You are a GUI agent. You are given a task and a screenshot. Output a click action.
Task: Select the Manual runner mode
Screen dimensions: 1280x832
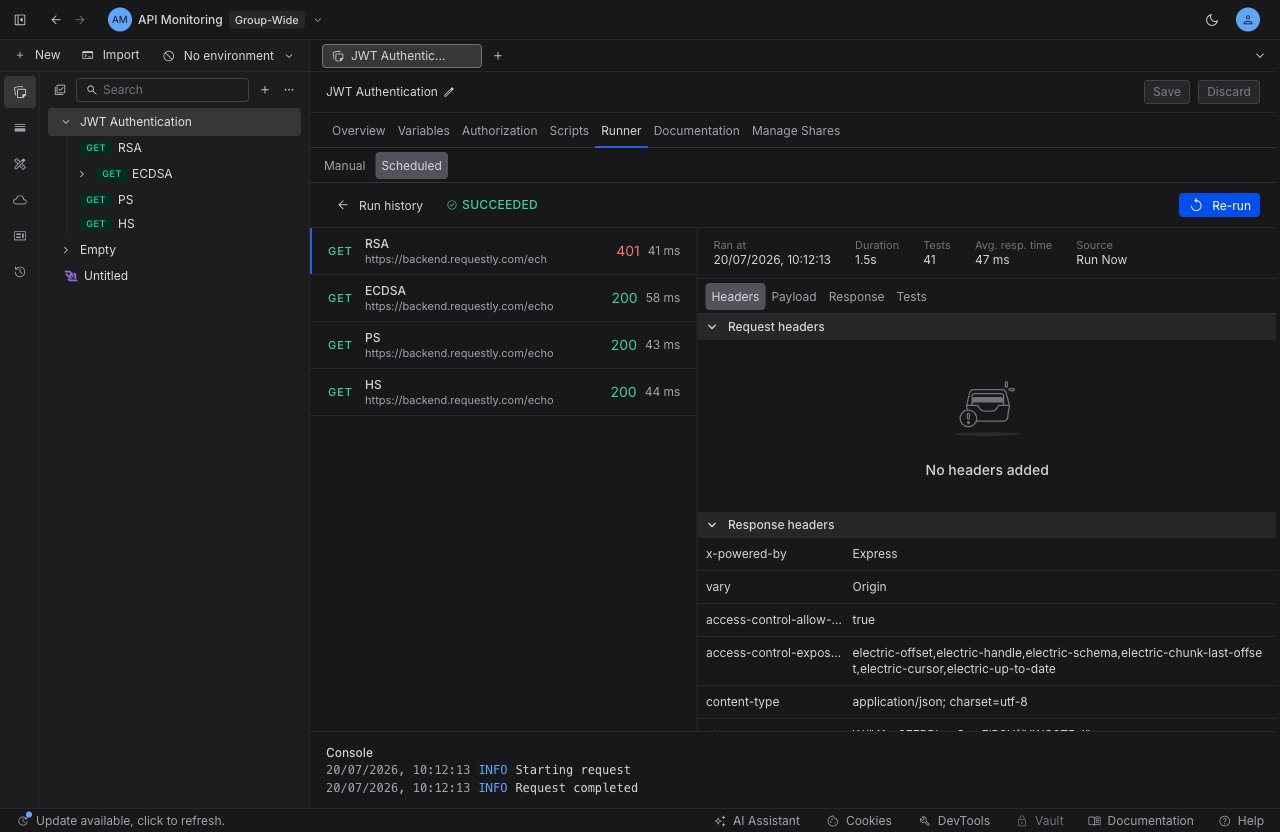click(x=344, y=166)
